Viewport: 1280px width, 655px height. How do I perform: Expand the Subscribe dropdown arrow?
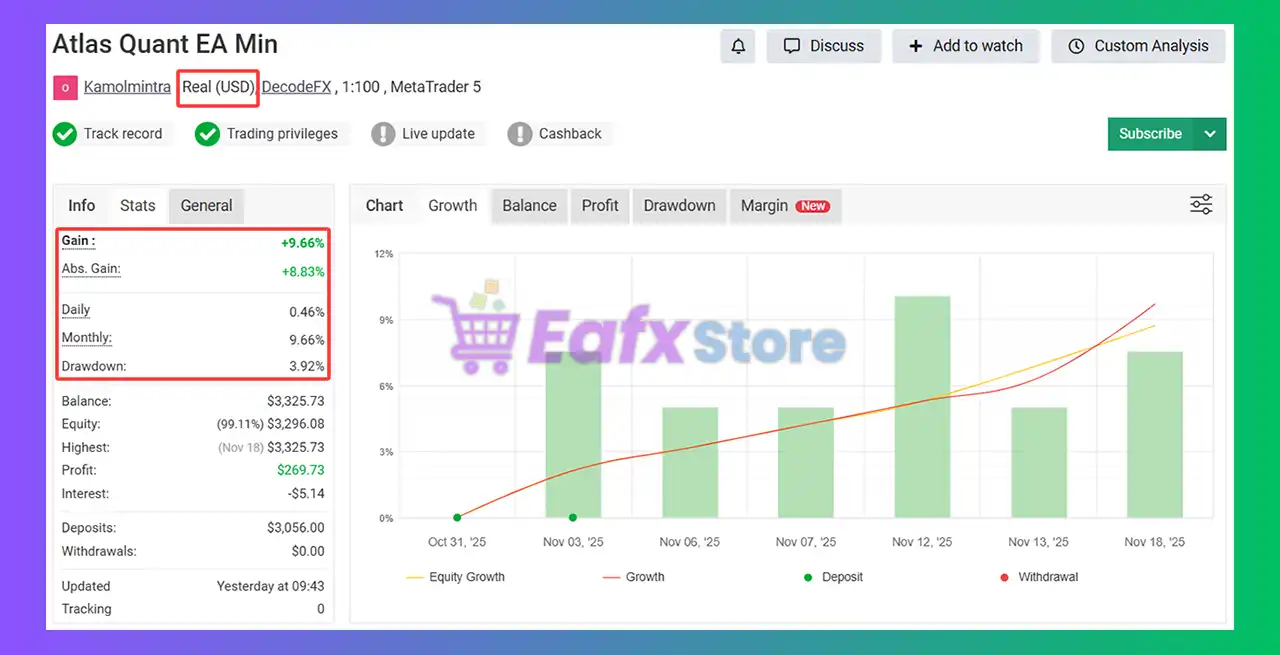point(1210,133)
